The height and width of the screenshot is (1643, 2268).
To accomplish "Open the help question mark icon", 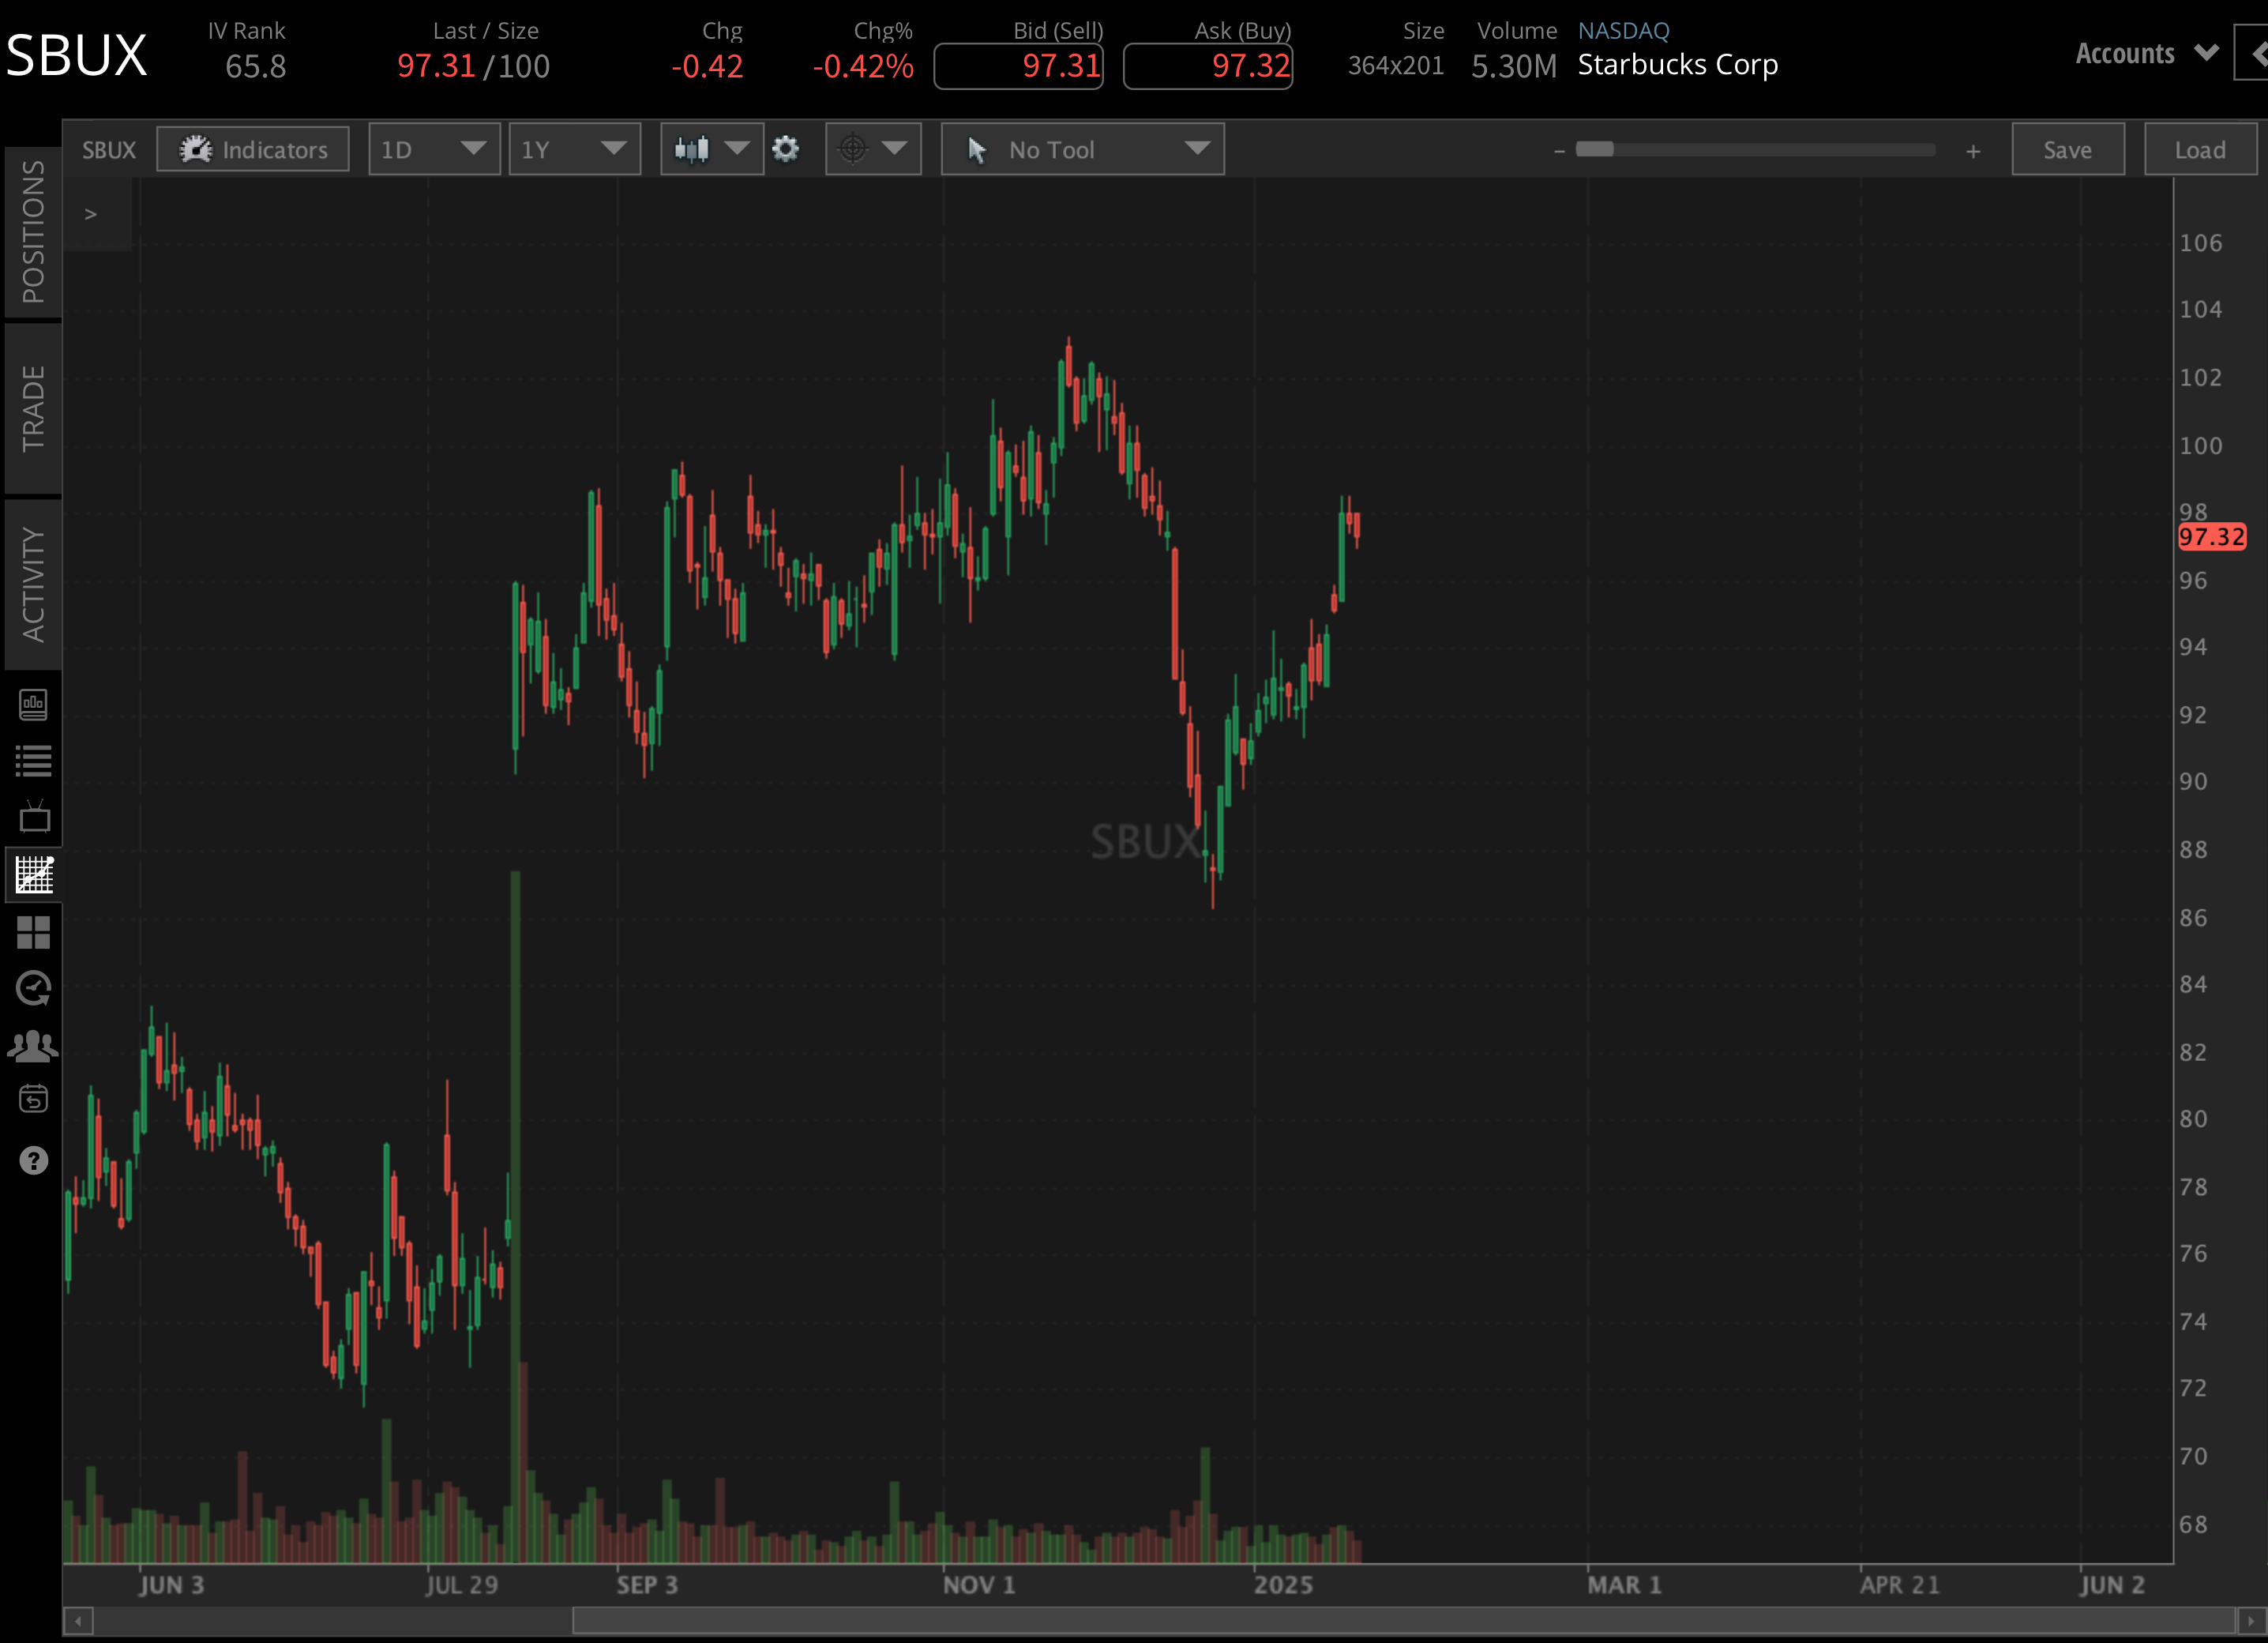I will pos(34,1160).
